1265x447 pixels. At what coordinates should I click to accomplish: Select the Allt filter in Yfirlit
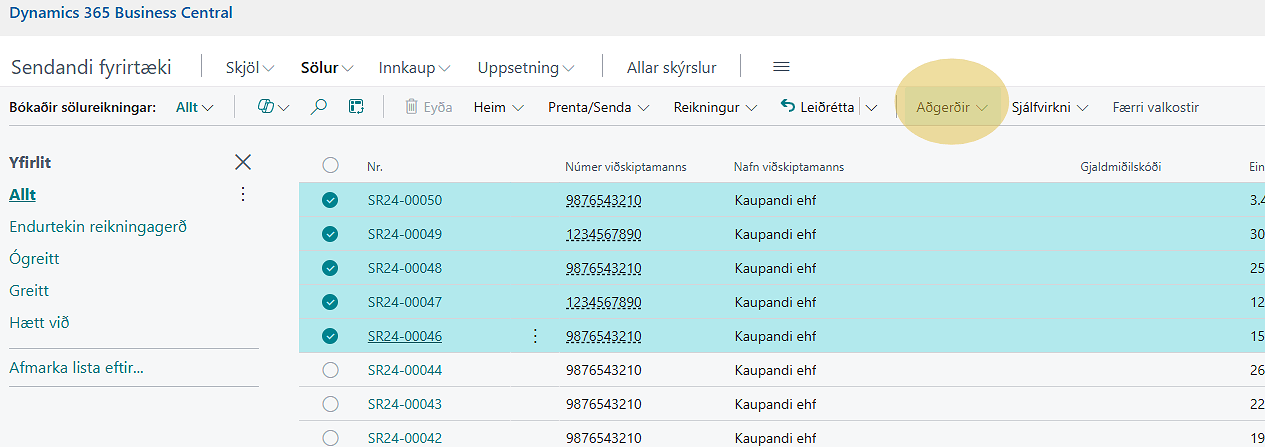22,194
